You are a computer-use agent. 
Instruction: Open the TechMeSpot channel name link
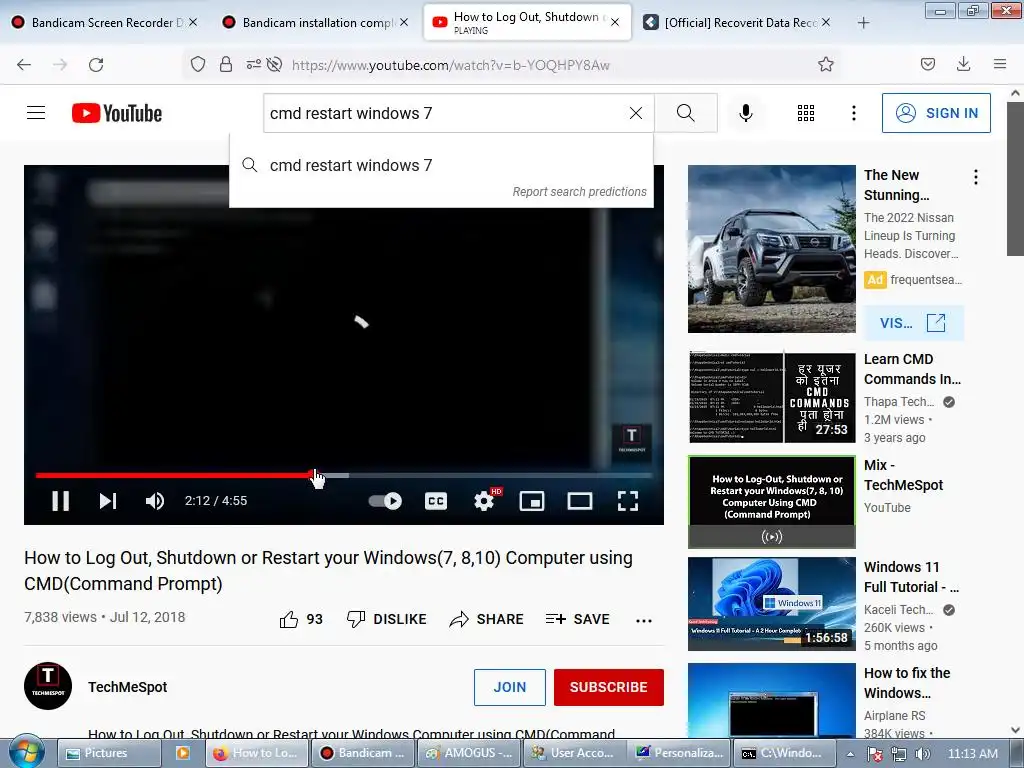click(127, 687)
